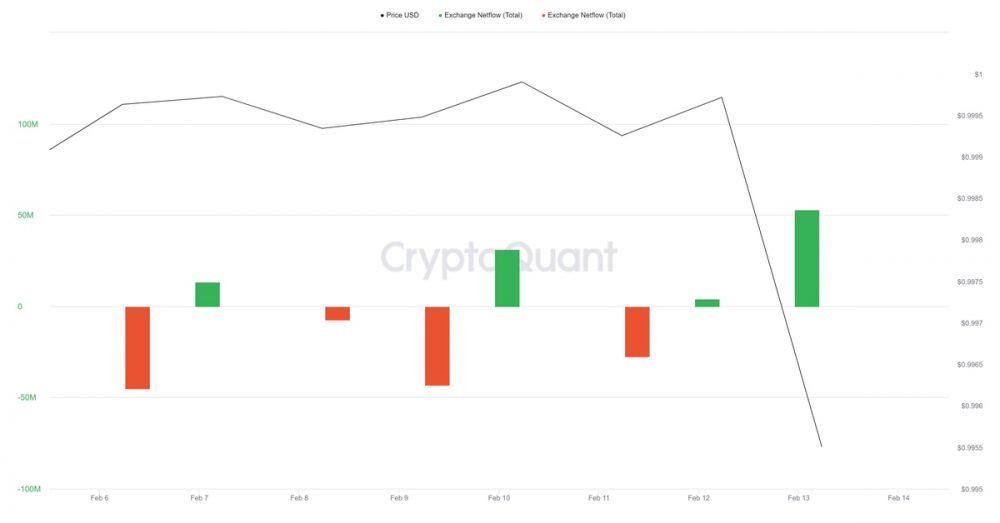Select the small green bar on Feb 12
The height and width of the screenshot is (523, 1000).
[x=707, y=303]
